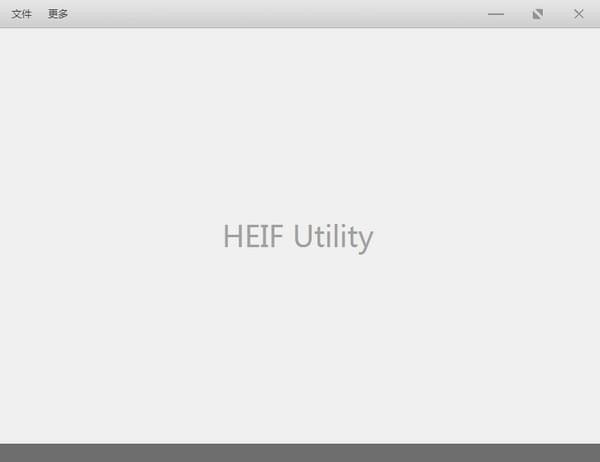Open the 更多 menu

pos(58,14)
